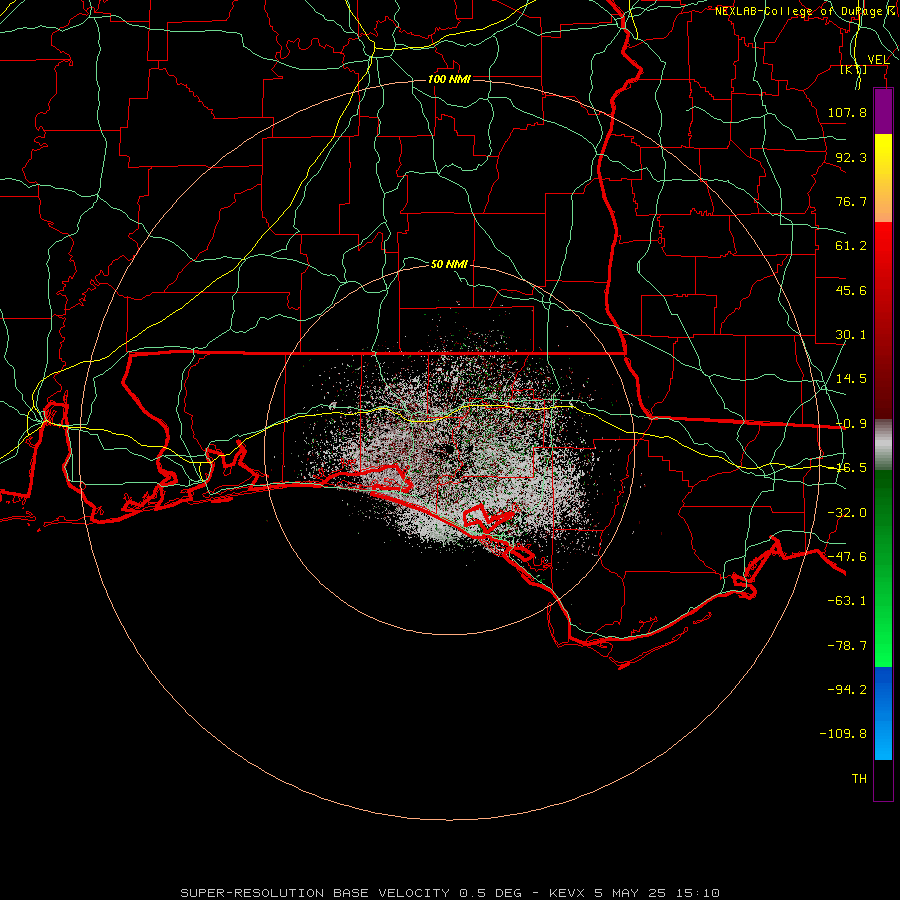Screen dimensions: 900x900
Task: Click the TH threshold label
Action: click(859, 779)
